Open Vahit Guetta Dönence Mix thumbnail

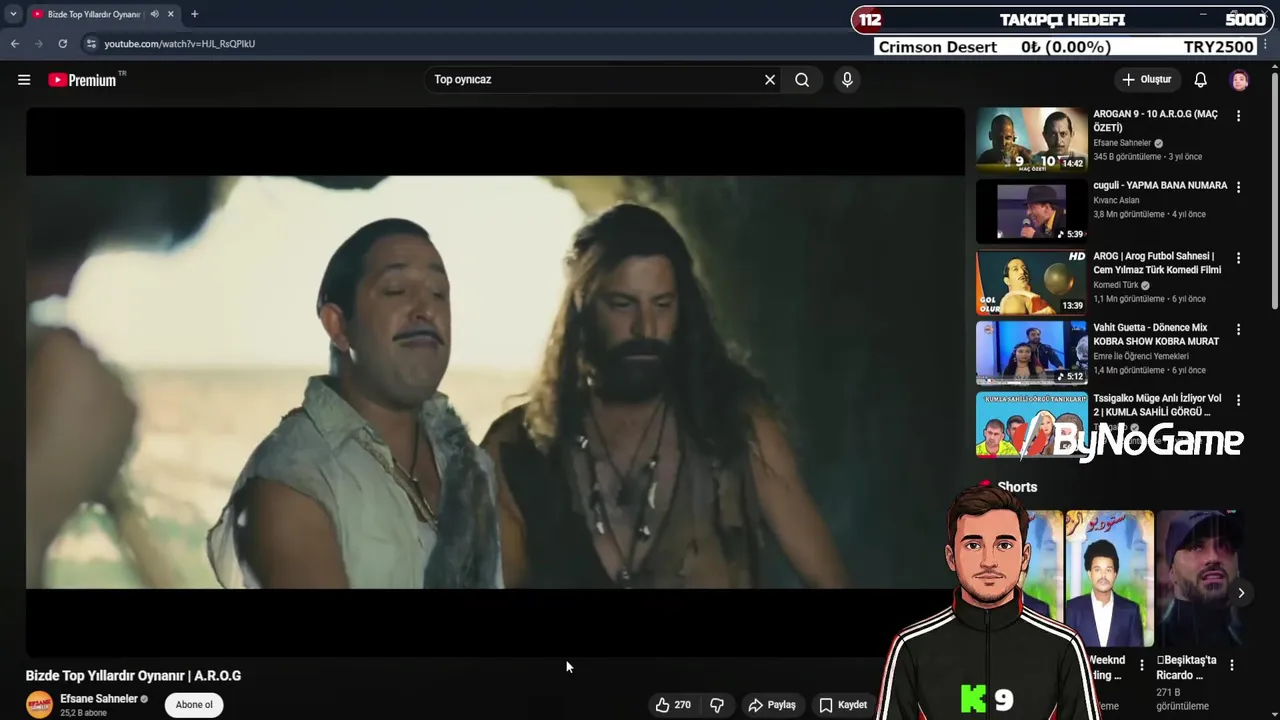coord(1031,353)
